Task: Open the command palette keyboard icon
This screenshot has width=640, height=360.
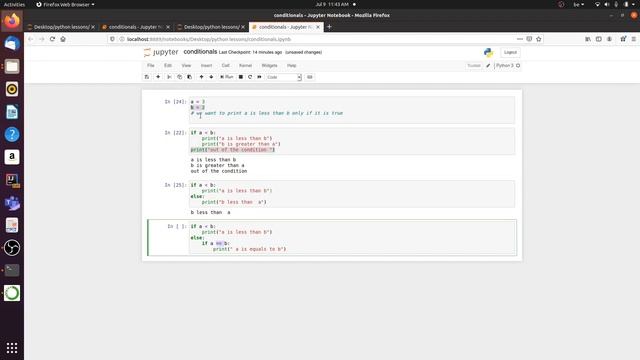Action: (x=310, y=77)
